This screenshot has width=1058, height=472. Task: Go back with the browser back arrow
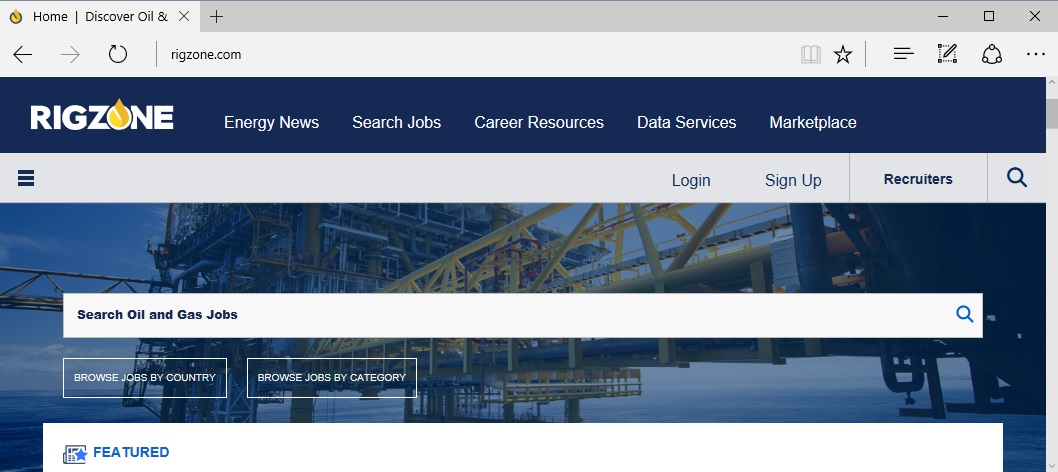coord(23,55)
